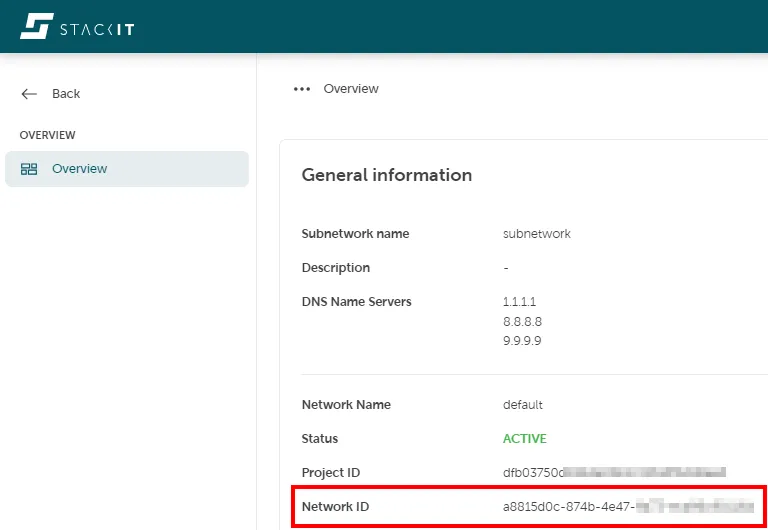The height and width of the screenshot is (530, 768).
Task: Click the STACKIT logo icon
Action: pos(36,27)
